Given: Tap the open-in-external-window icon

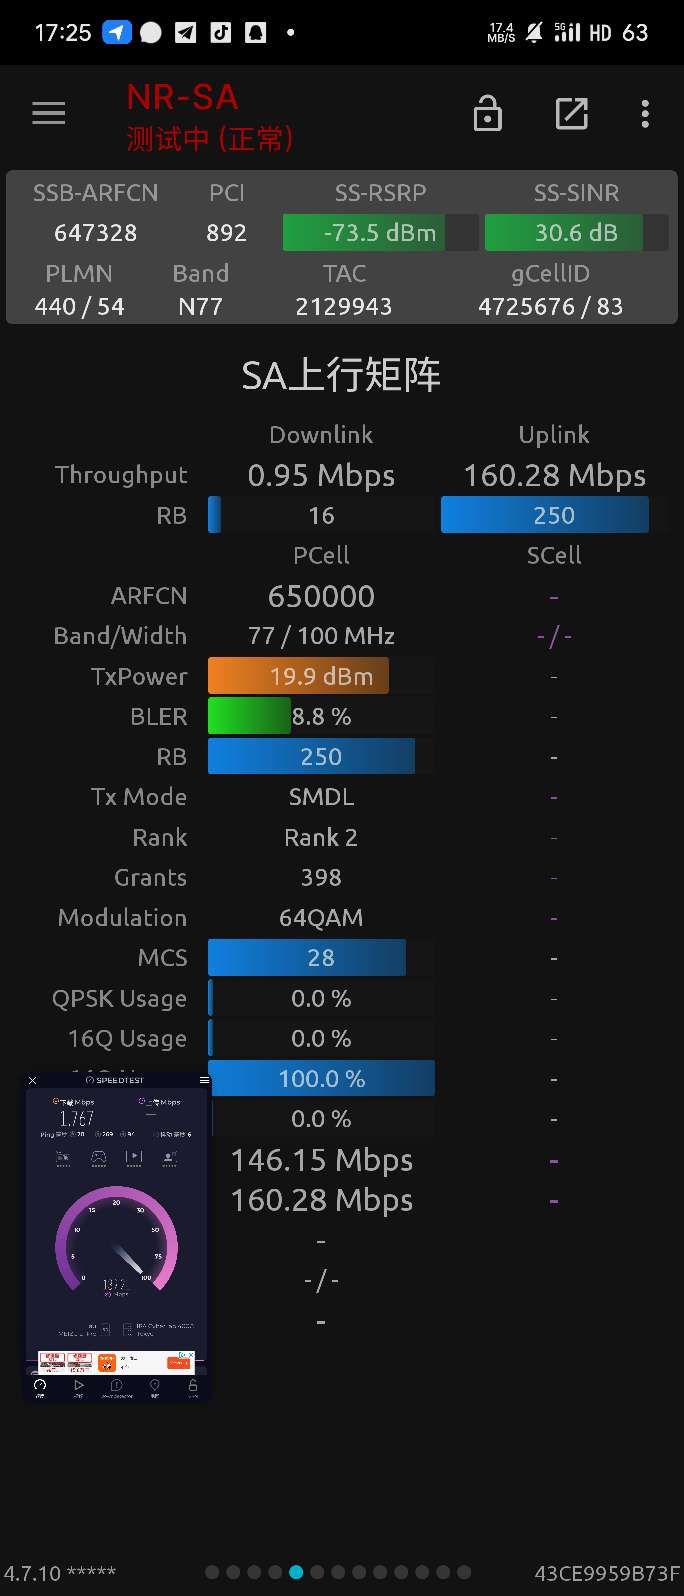Looking at the screenshot, I should pyautogui.click(x=571, y=114).
